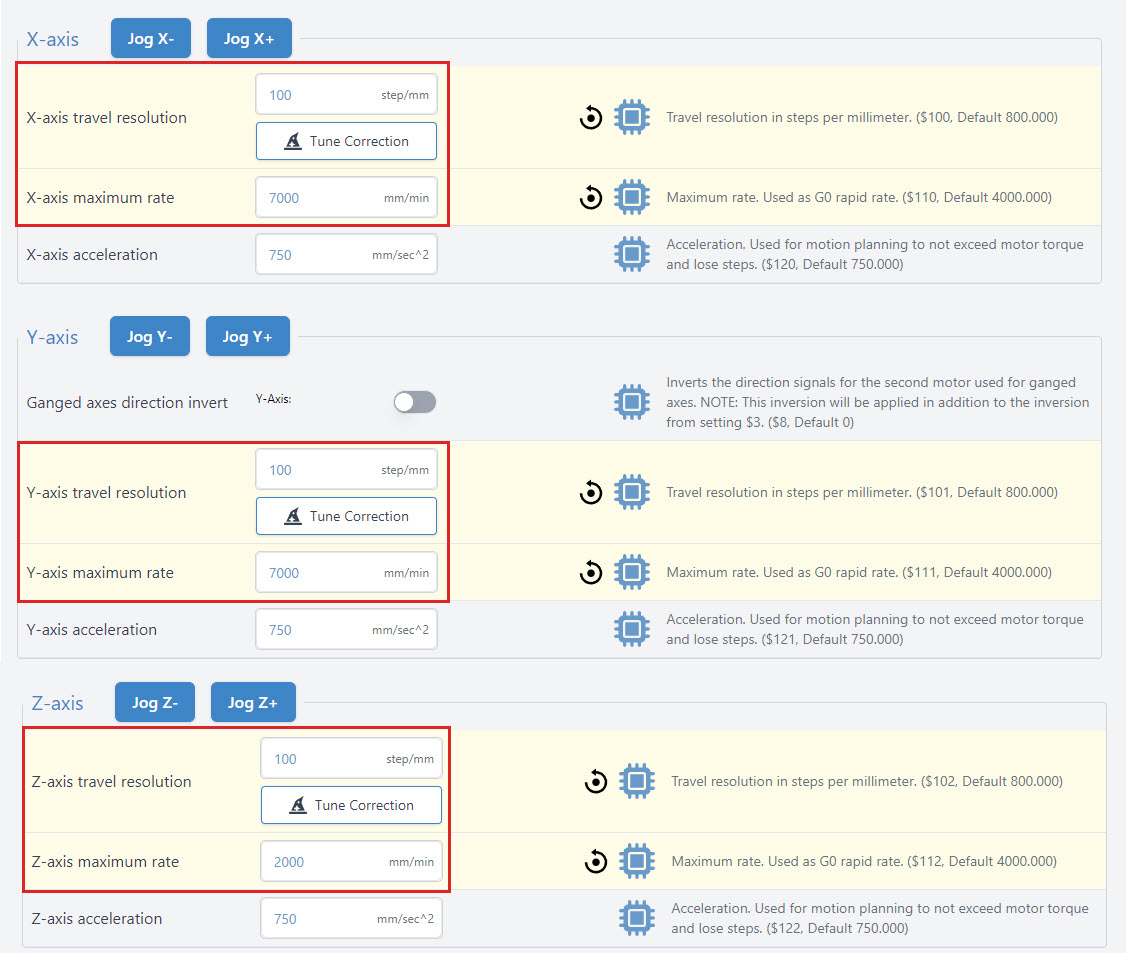Viewport: 1126px width, 953px height.
Task: Click chip icon for Y-axis acceleration
Action: 631,630
